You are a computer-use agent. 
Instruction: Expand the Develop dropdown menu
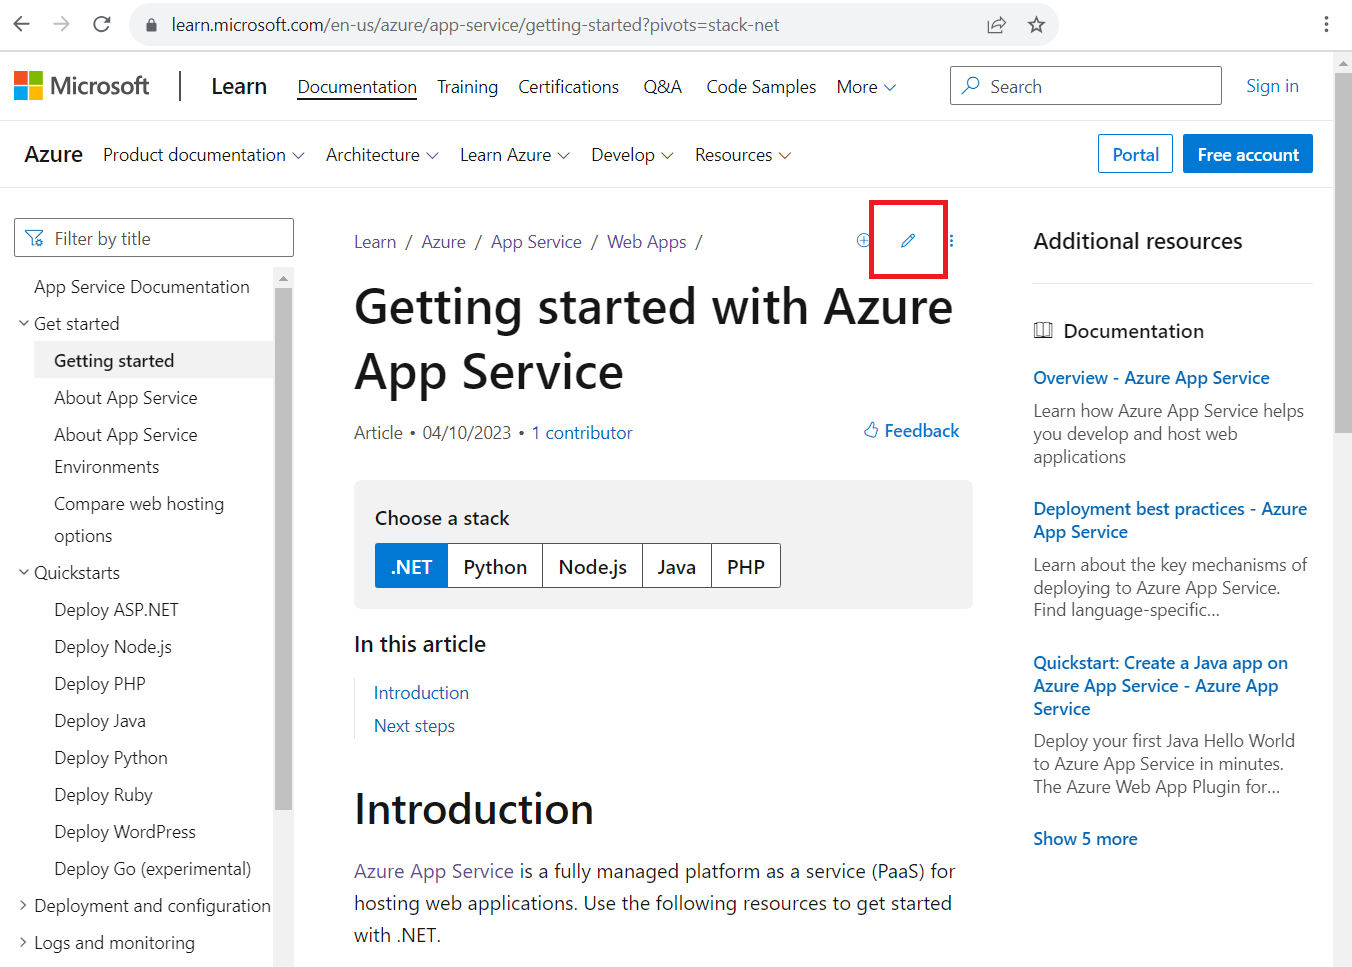pyautogui.click(x=632, y=154)
